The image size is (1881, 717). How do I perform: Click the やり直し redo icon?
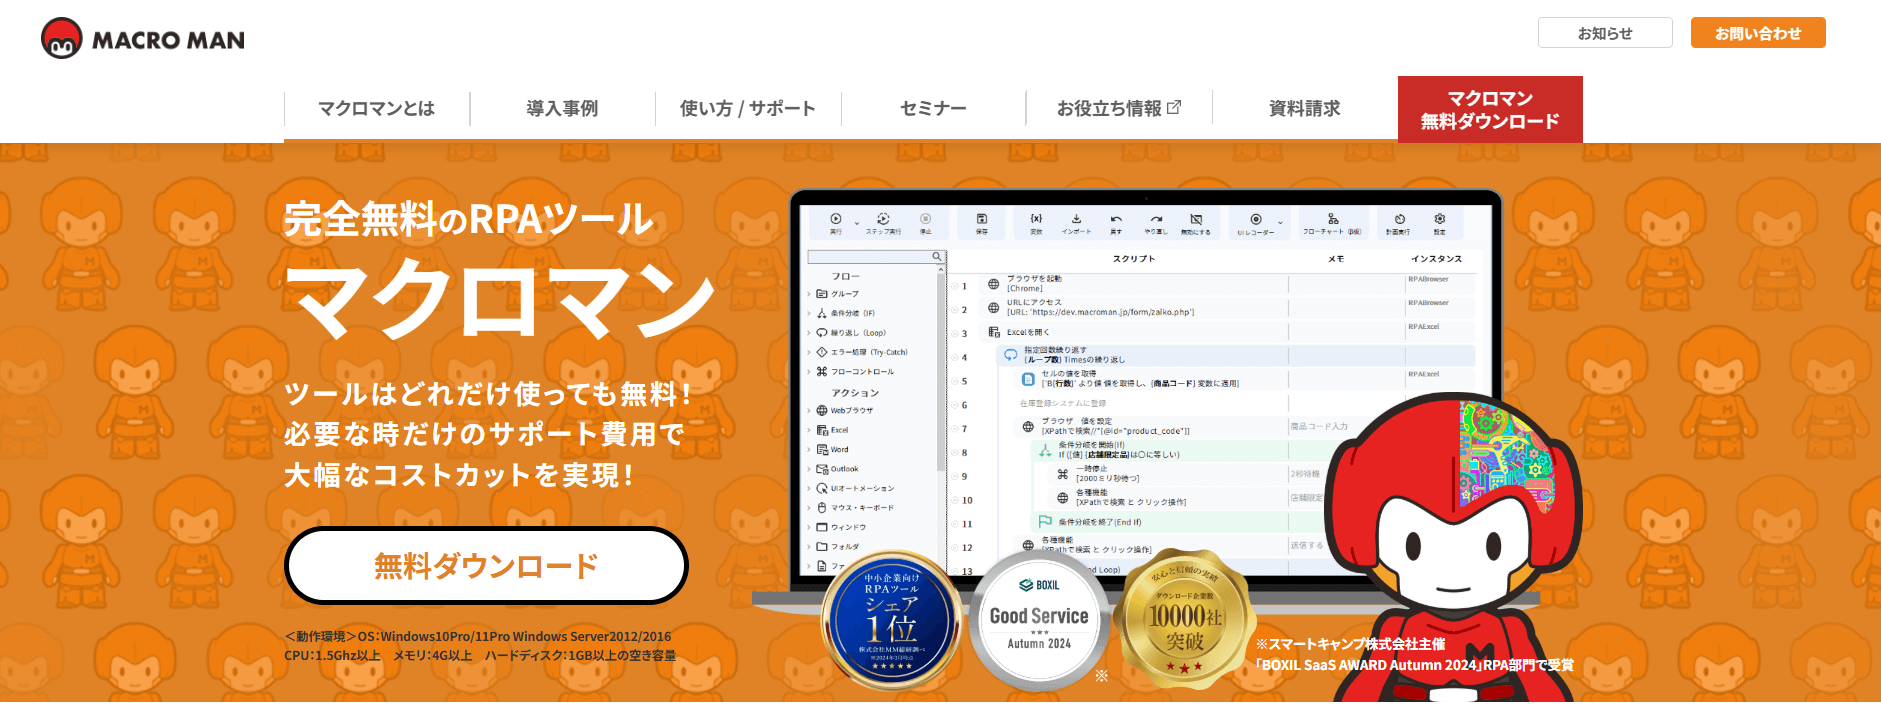click(x=1156, y=219)
